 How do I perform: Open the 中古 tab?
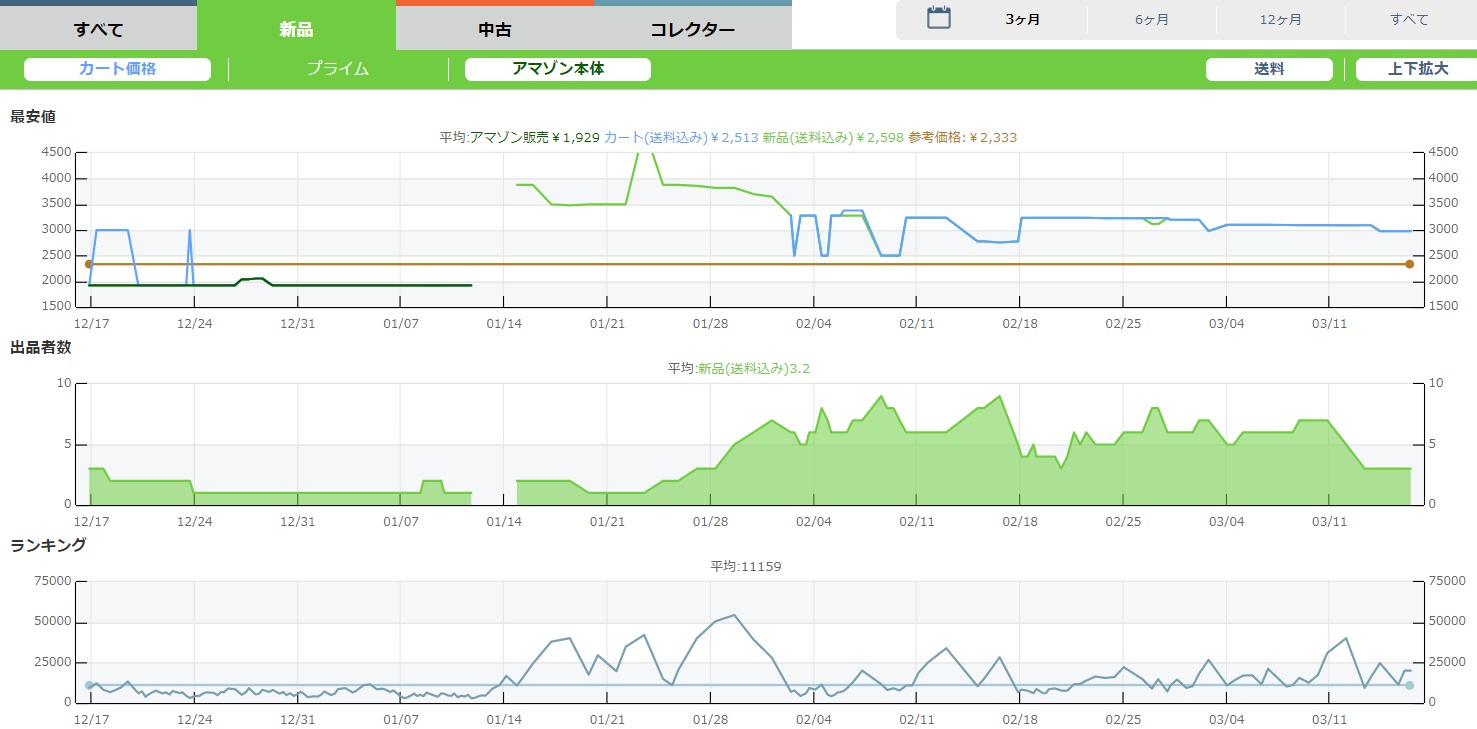(494, 29)
